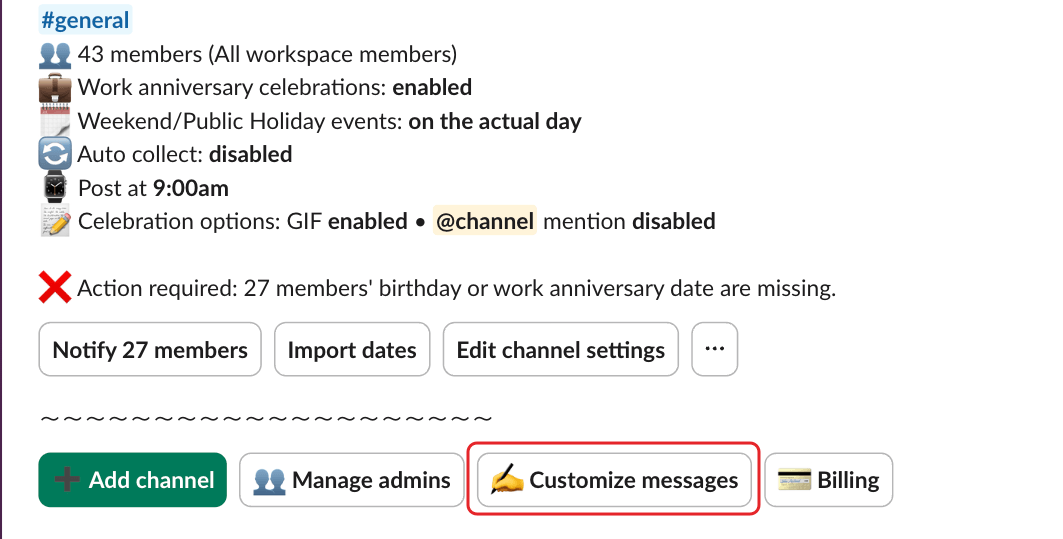The image size is (1063, 539).
Task: Open the three-dot more options button
Action: 715,349
